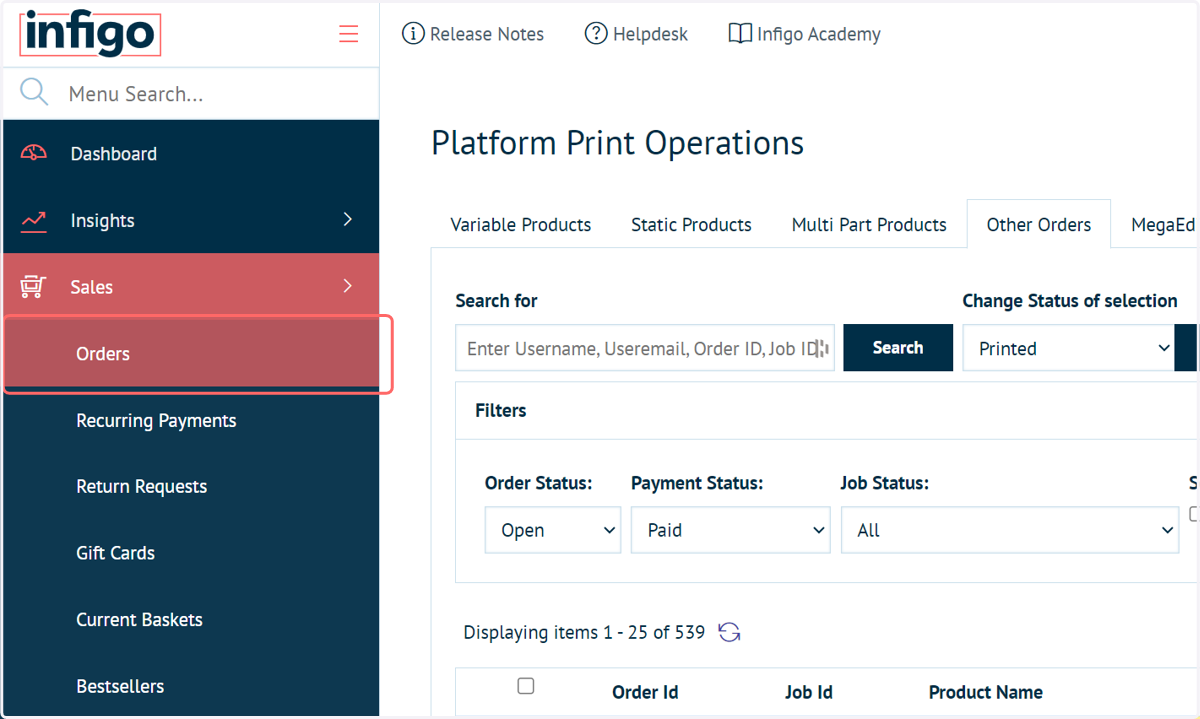
Task: Switch to Multi Part Products tab
Action: (x=869, y=225)
